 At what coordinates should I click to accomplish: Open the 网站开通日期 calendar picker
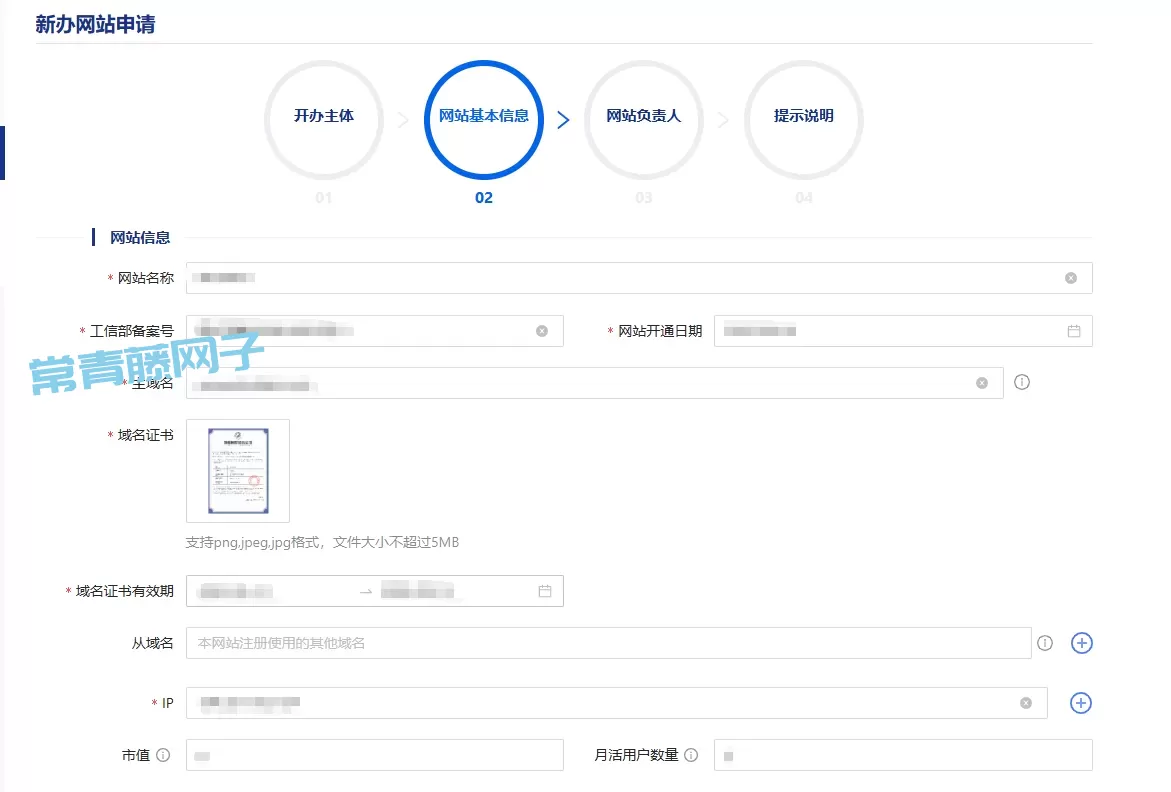tap(1074, 331)
